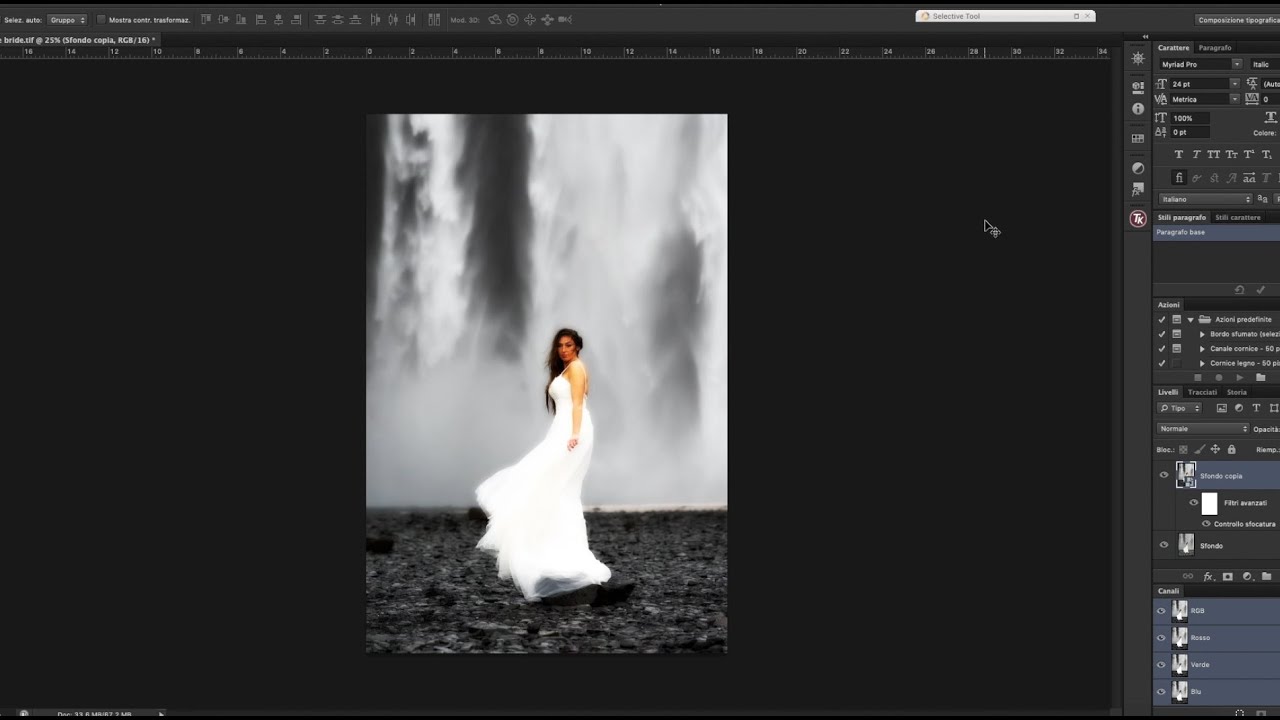Image resolution: width=1280 pixels, height=720 pixels.
Task: Select the 3D slide mode icon
Action: click(548, 19)
